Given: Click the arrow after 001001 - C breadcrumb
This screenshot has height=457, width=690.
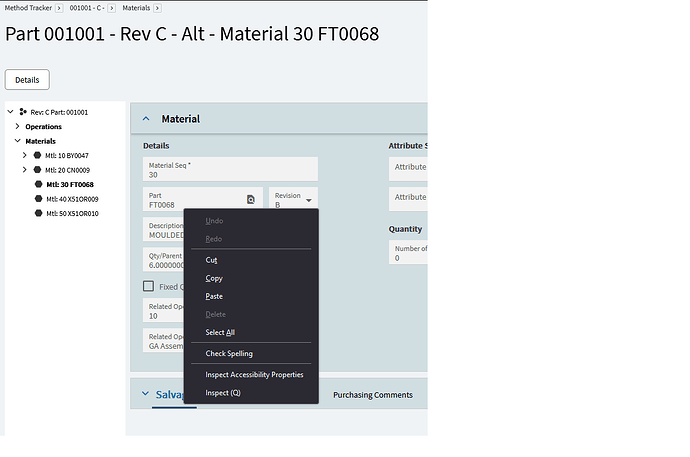Looking at the screenshot, I should pos(112,8).
